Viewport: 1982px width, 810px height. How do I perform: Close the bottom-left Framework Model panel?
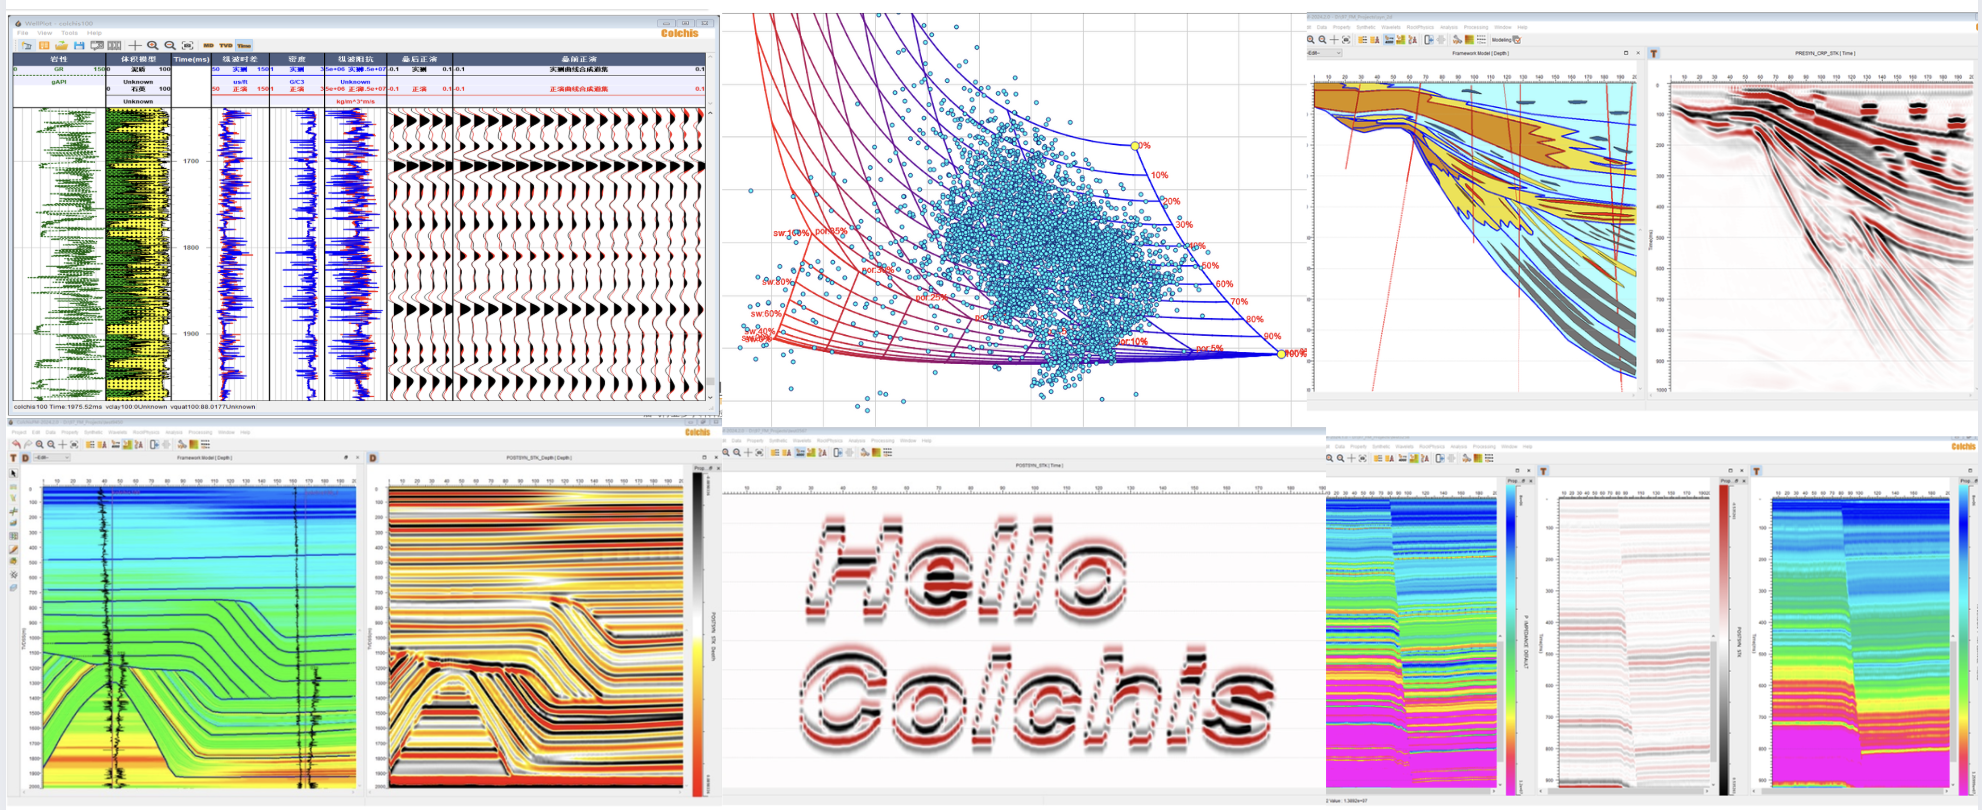point(357,458)
